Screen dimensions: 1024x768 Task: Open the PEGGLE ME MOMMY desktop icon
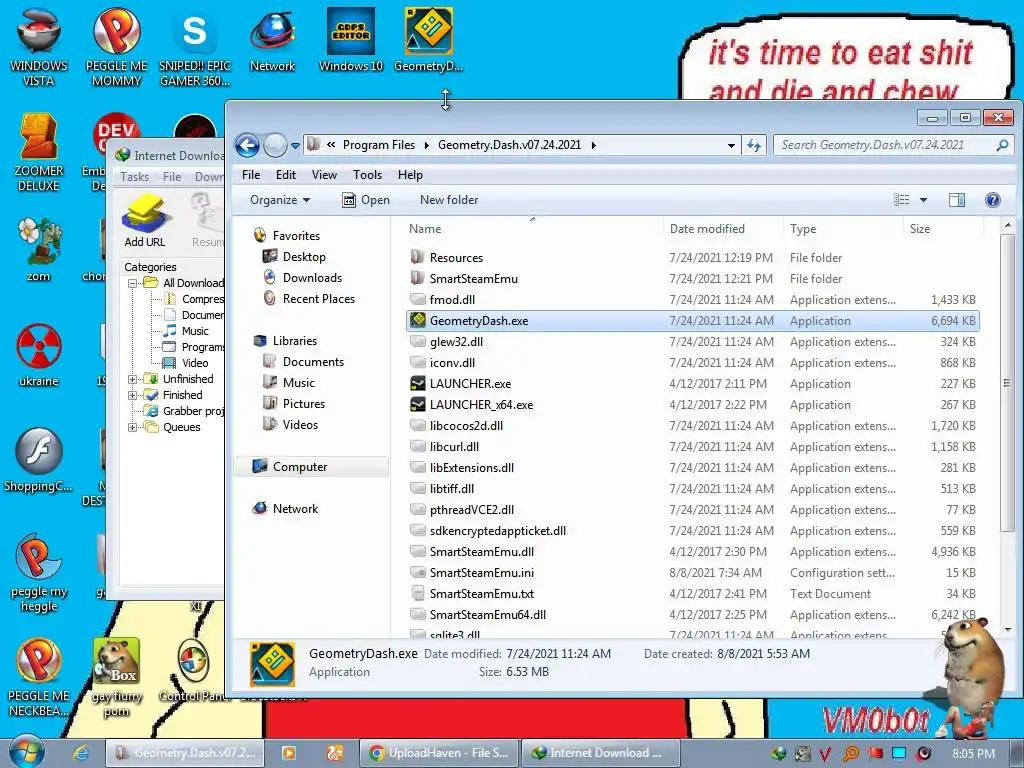tap(116, 46)
